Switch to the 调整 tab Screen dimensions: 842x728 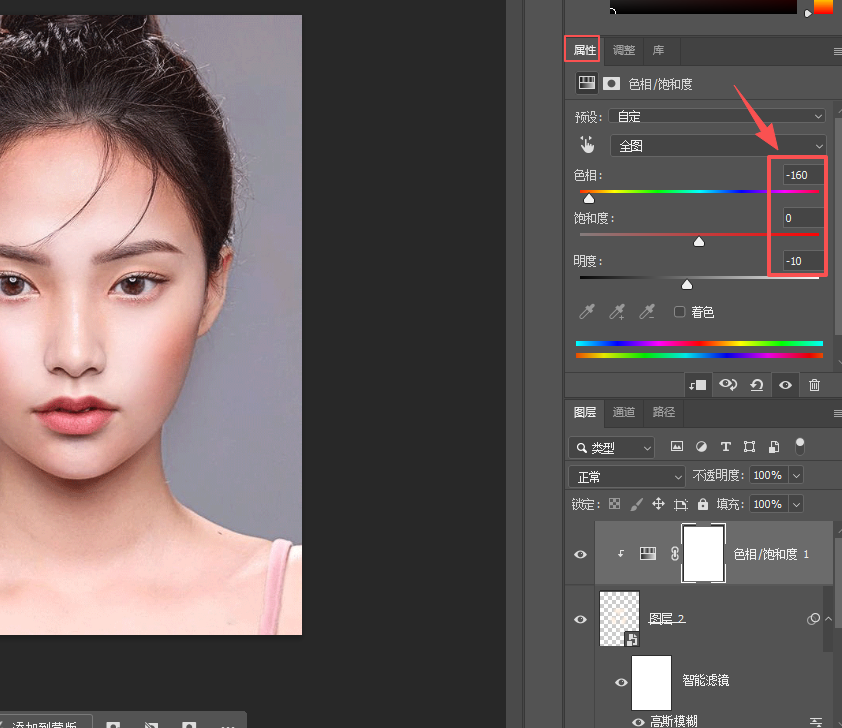(623, 50)
